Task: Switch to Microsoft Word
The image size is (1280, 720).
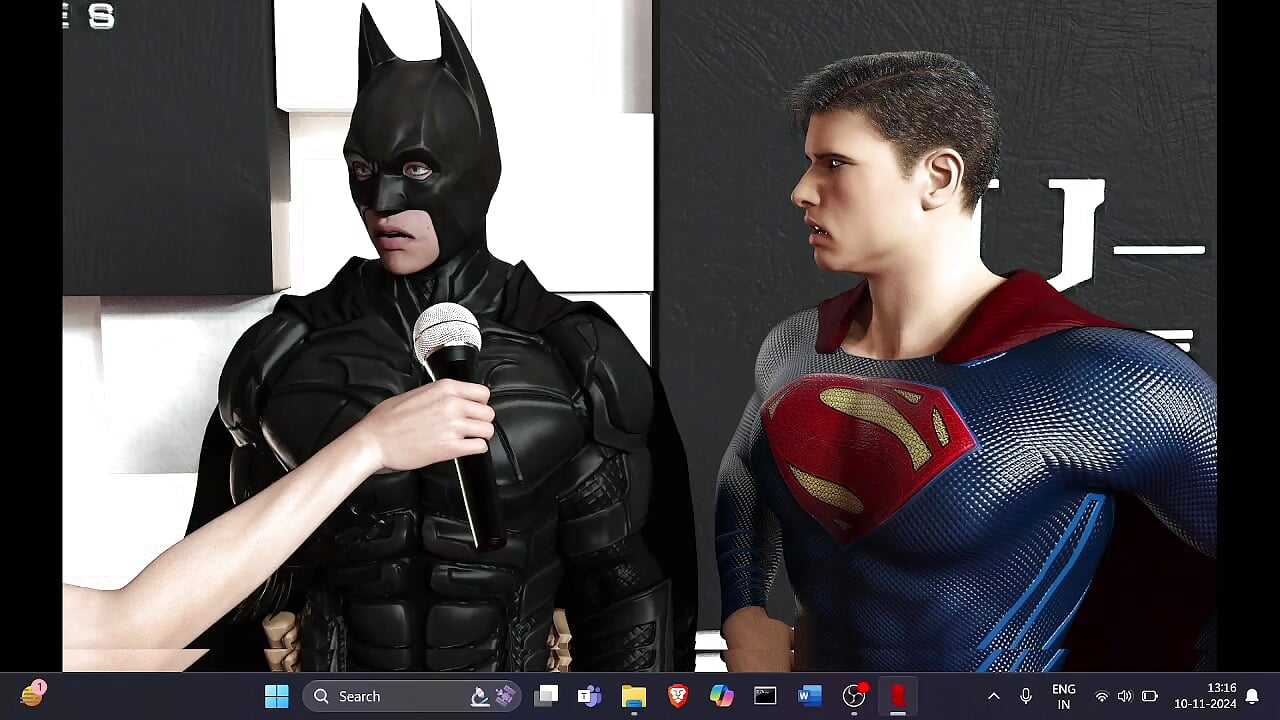Action: (x=809, y=696)
